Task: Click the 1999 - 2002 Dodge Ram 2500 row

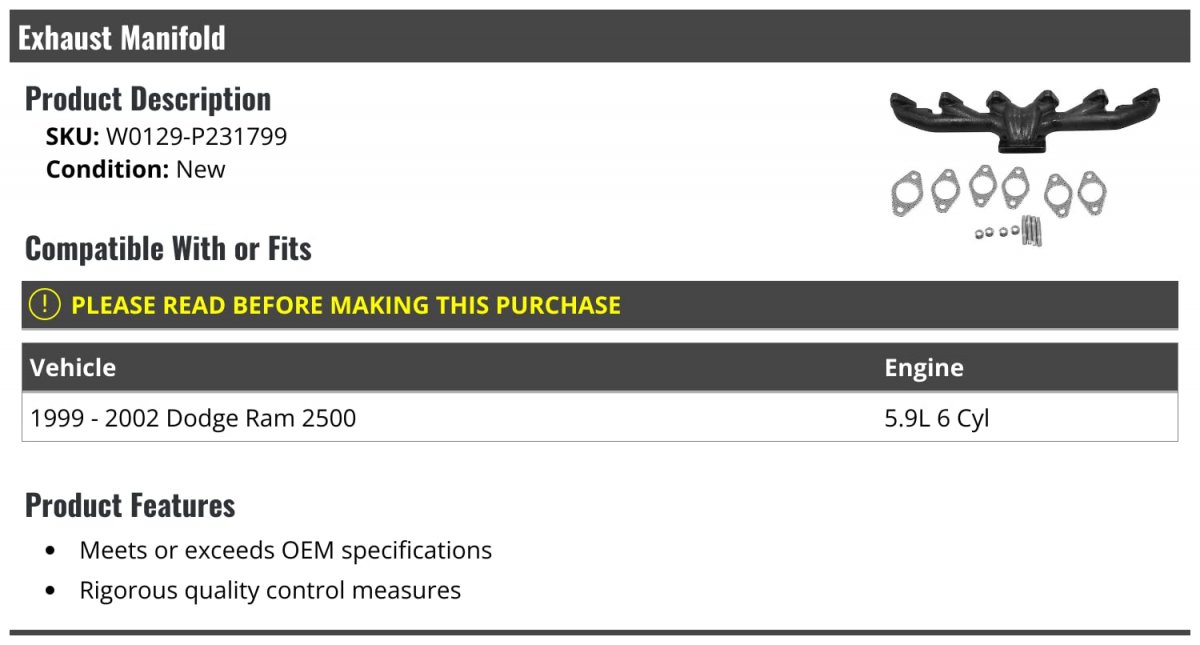Action: (600, 417)
